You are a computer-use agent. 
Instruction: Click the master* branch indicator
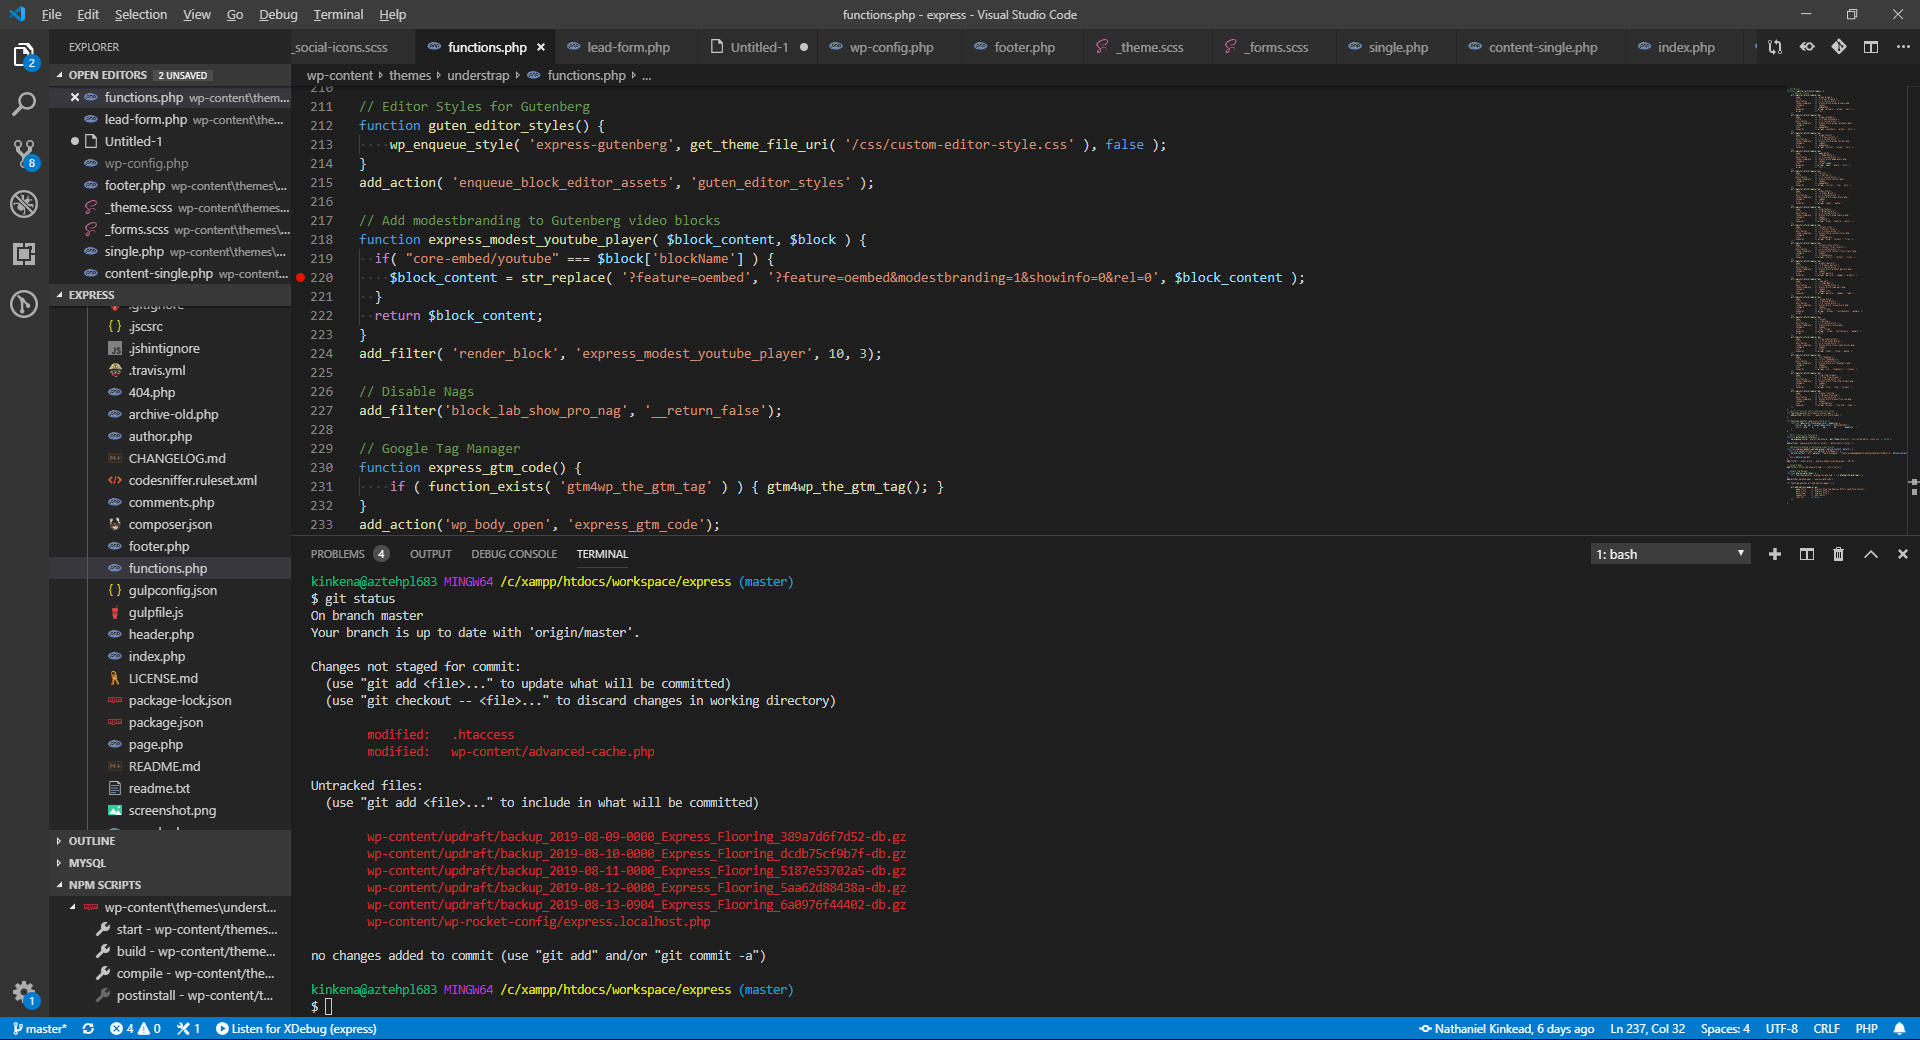click(40, 1029)
